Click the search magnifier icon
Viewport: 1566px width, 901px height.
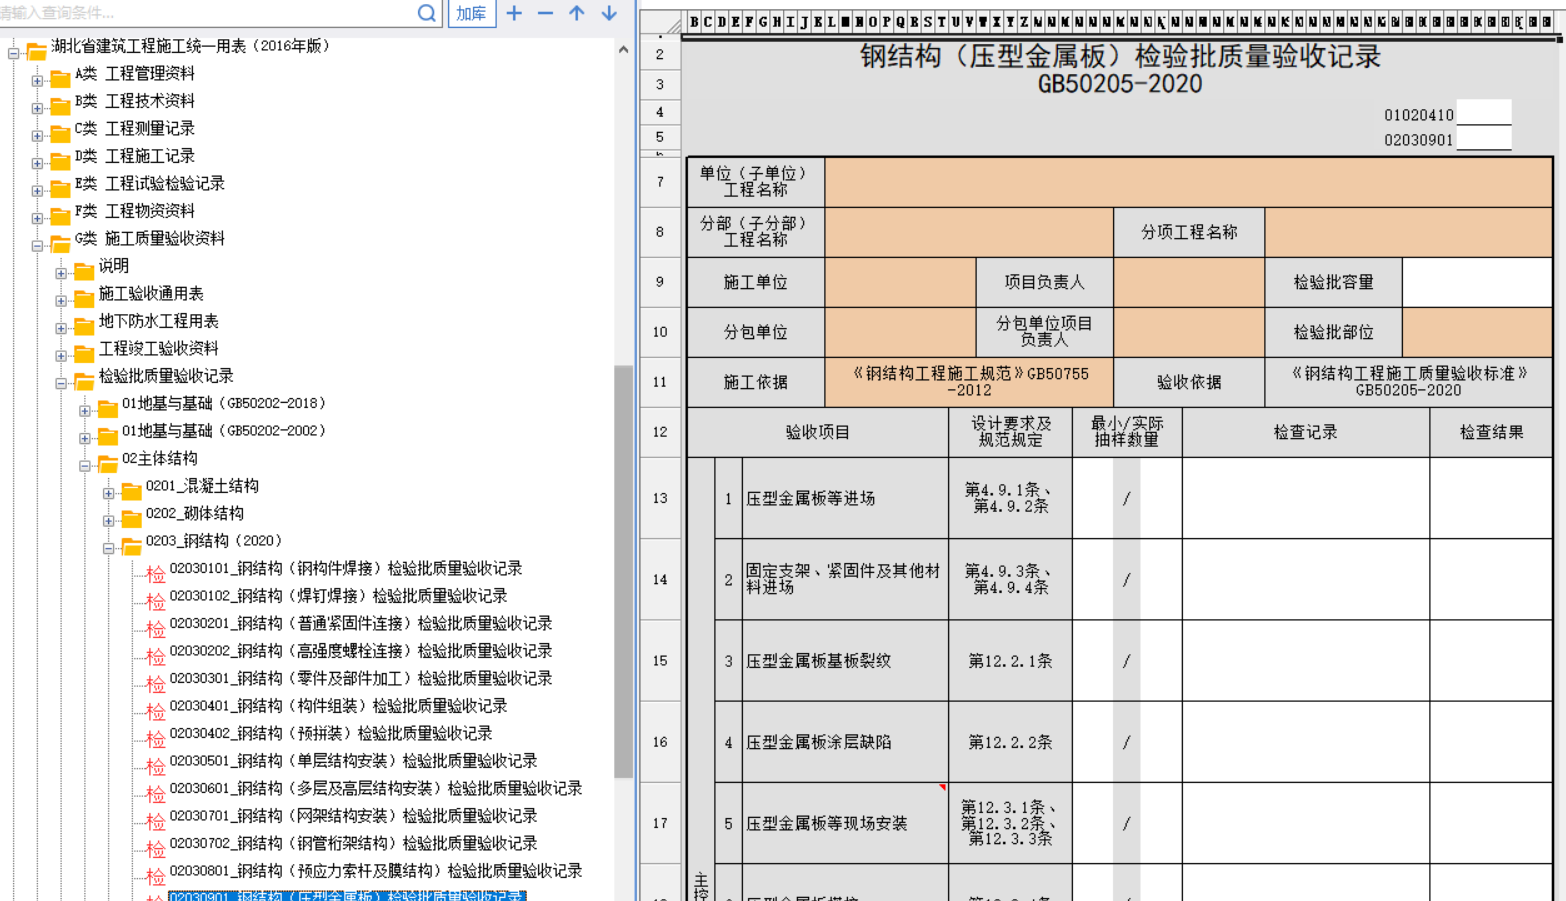(x=426, y=13)
